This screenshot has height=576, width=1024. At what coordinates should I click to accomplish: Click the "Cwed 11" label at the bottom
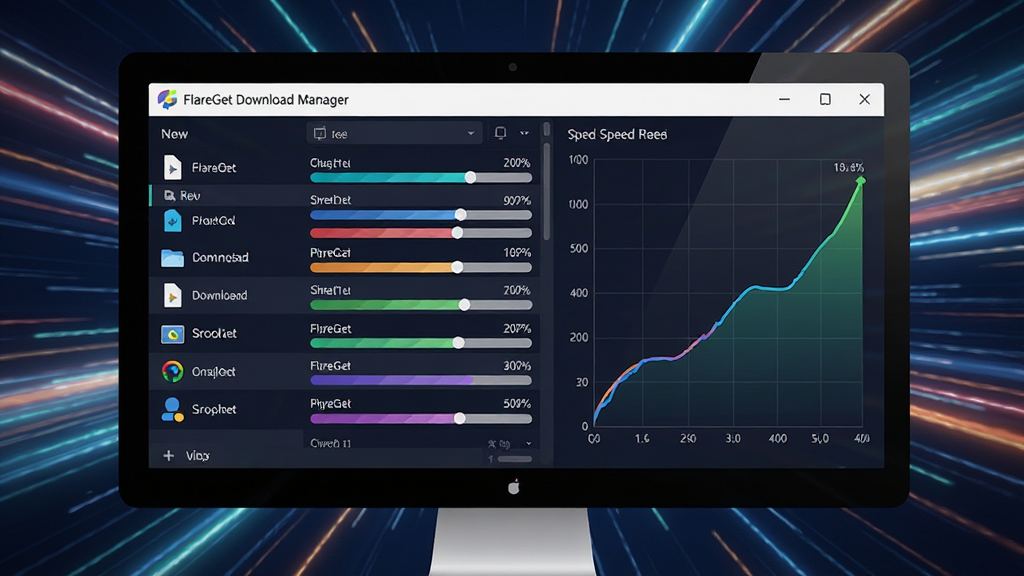tap(330, 443)
